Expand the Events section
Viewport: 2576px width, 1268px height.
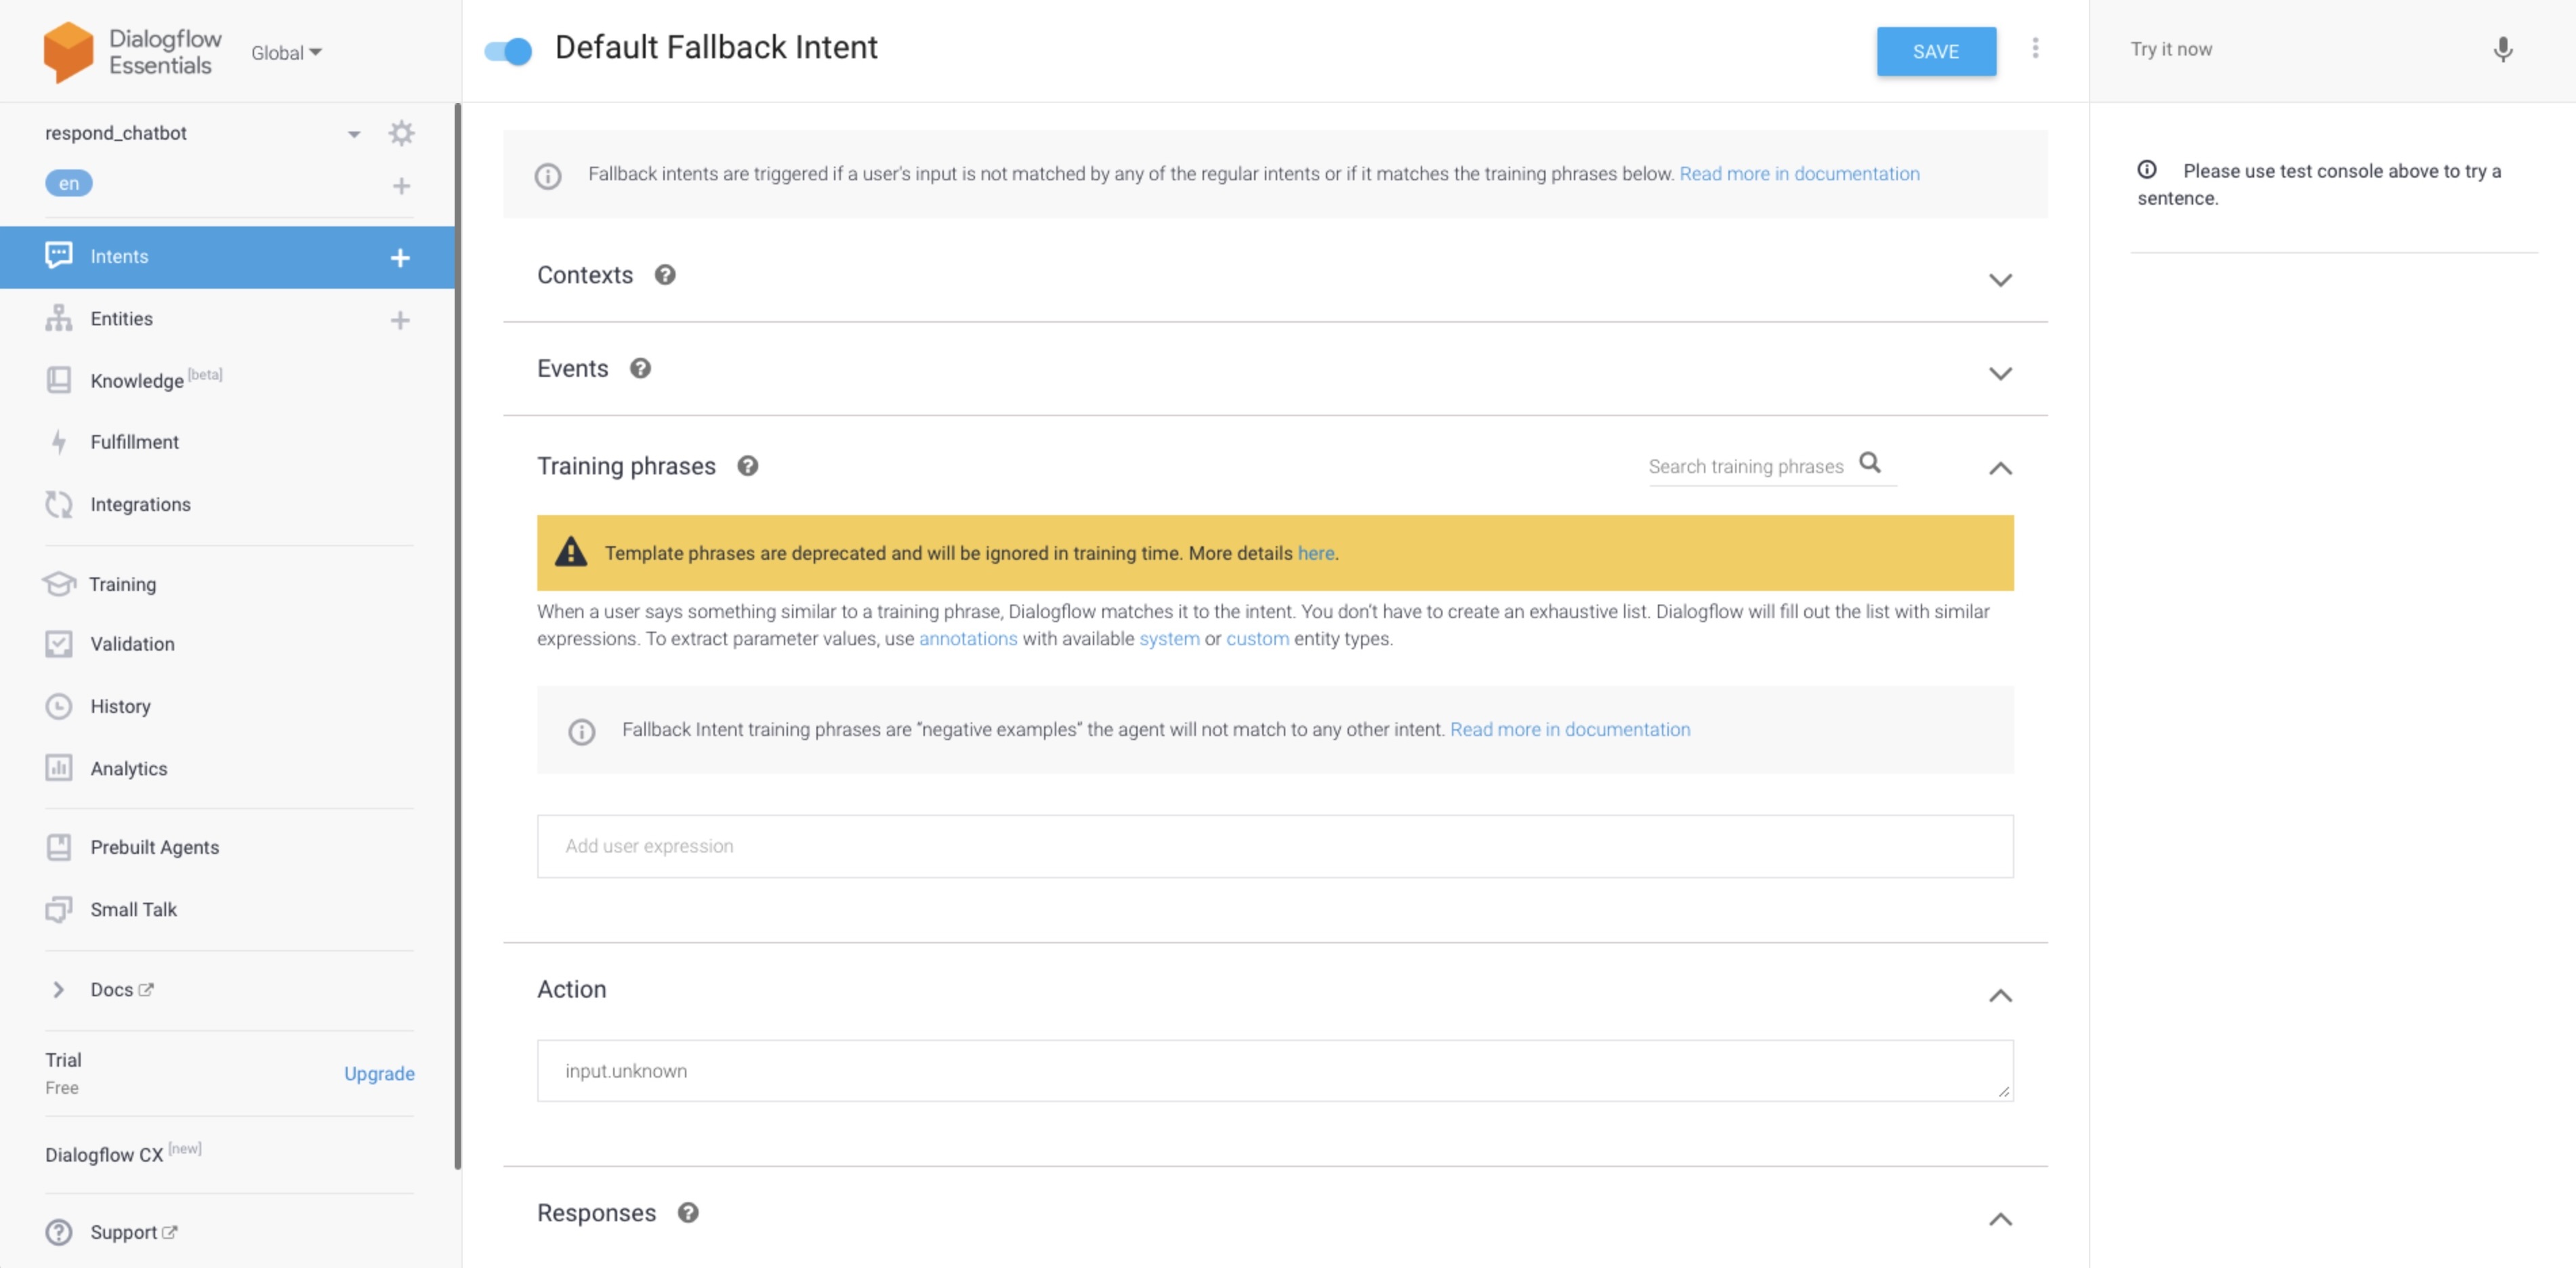pyautogui.click(x=1999, y=374)
